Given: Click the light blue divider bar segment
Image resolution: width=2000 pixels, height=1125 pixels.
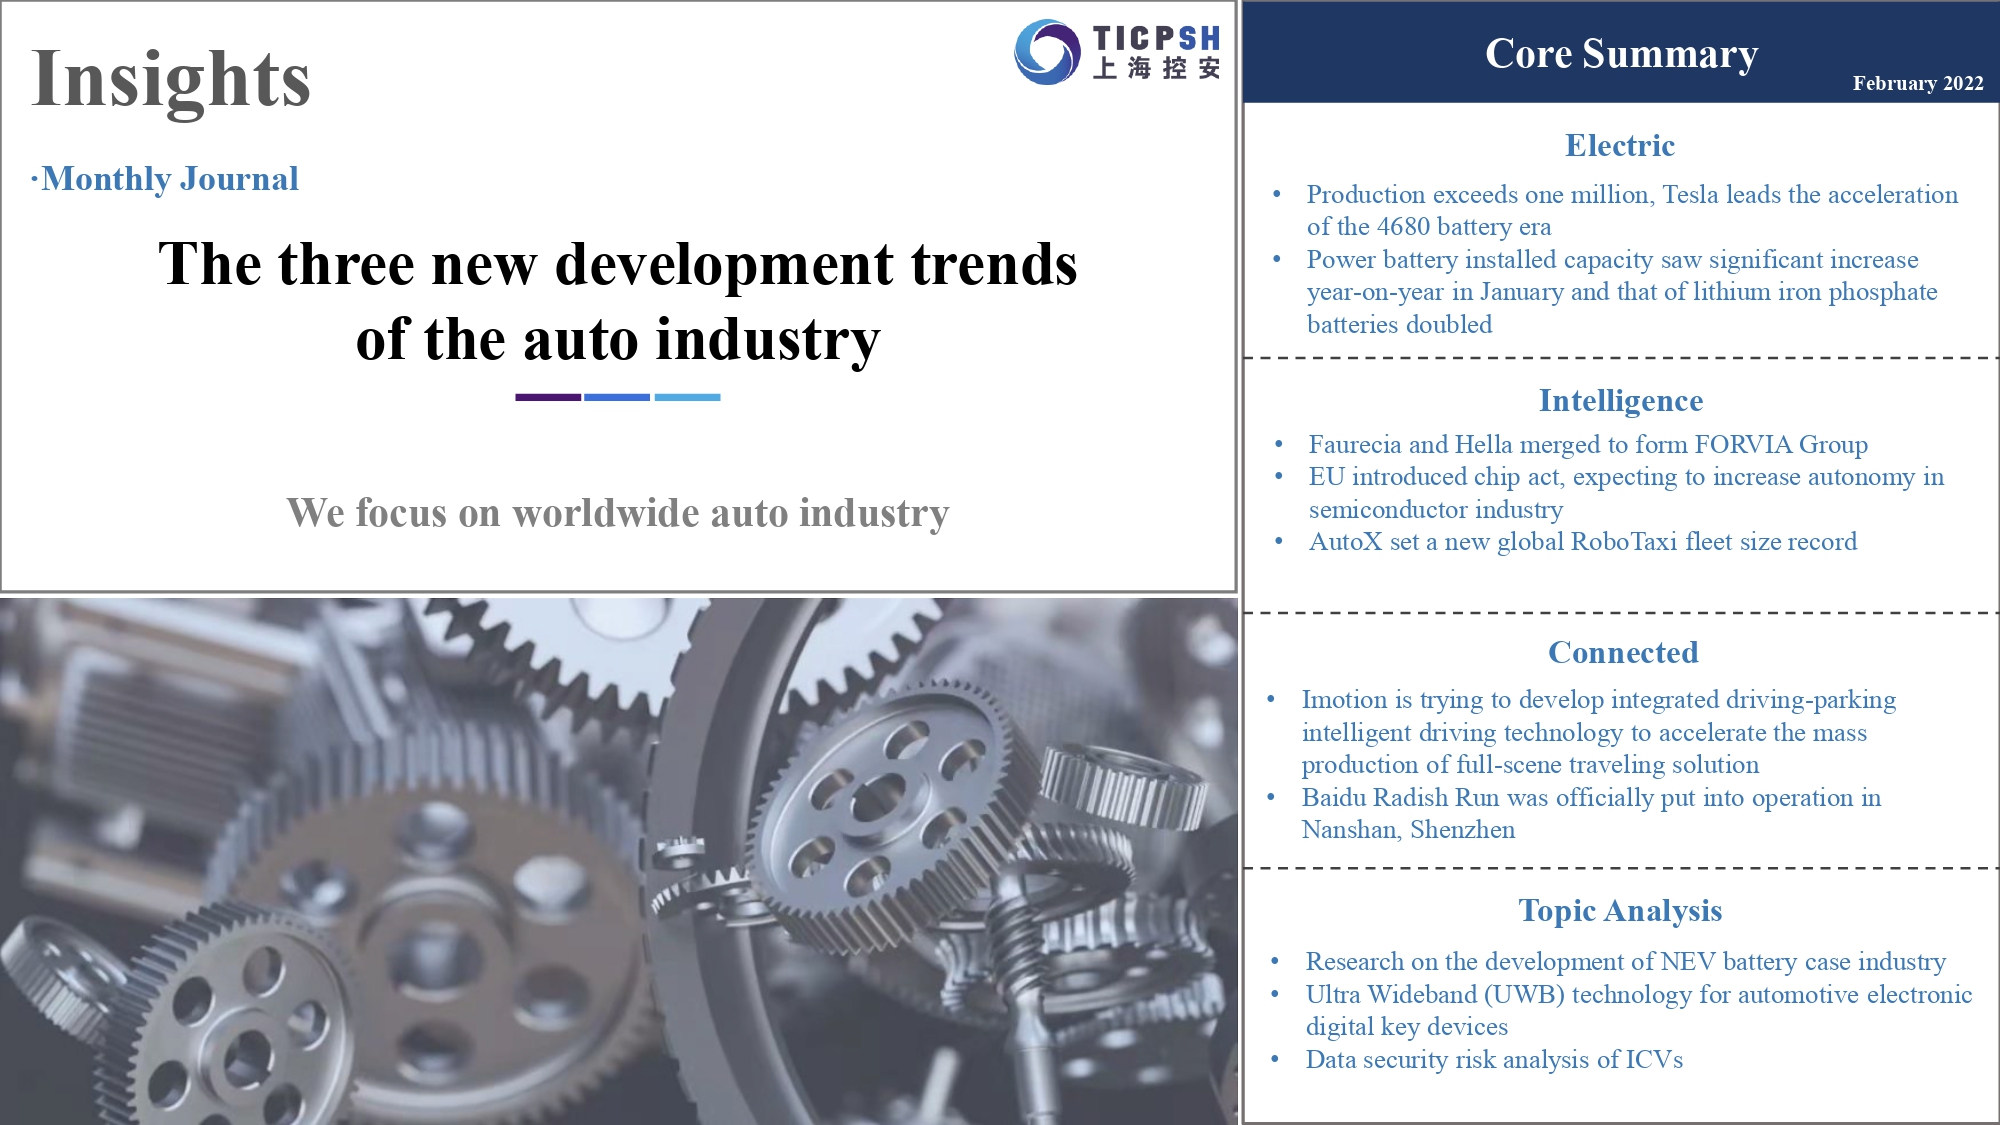Looking at the screenshot, I should coord(687,397).
